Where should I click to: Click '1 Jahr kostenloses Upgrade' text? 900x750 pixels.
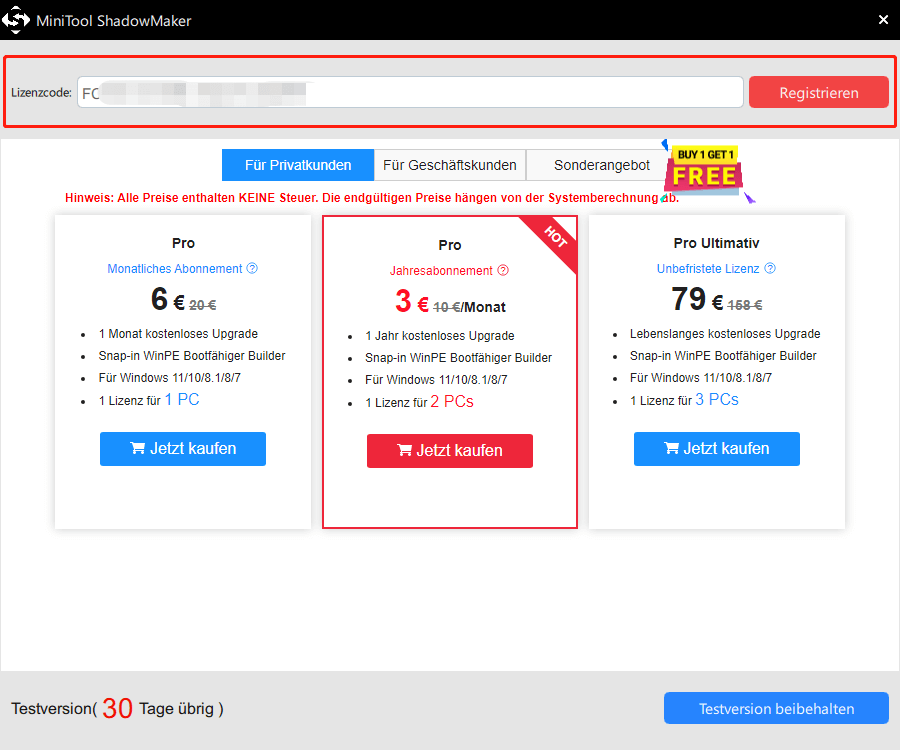click(440, 336)
